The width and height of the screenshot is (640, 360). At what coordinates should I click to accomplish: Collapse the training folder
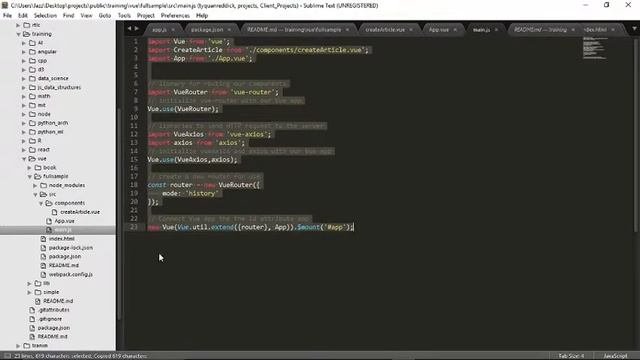tap(18, 34)
